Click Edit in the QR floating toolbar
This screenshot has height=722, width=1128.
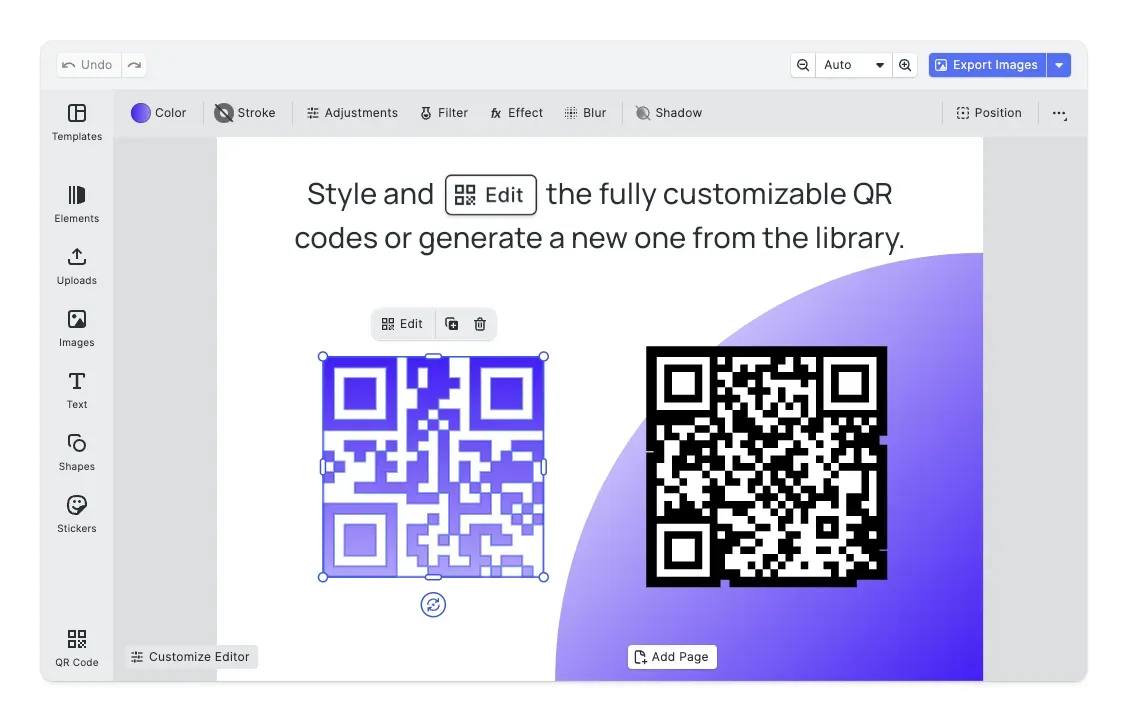(x=402, y=324)
